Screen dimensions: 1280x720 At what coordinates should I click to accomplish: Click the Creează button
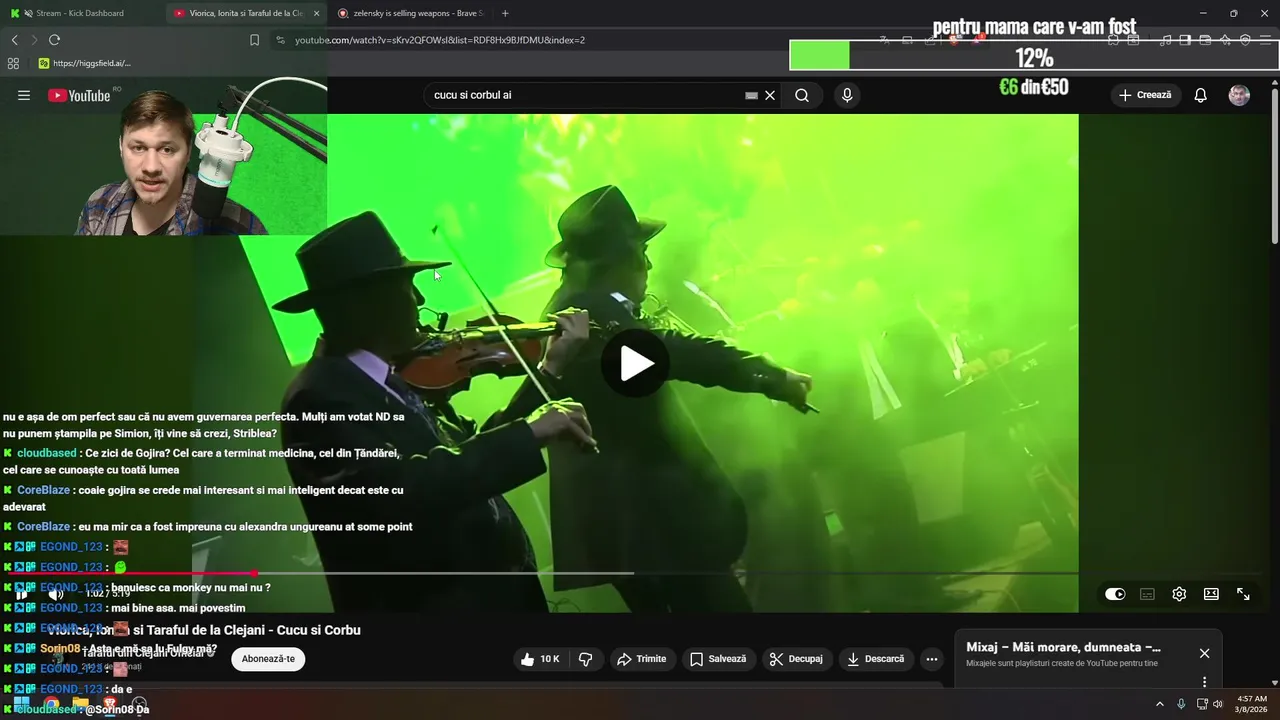(1145, 95)
